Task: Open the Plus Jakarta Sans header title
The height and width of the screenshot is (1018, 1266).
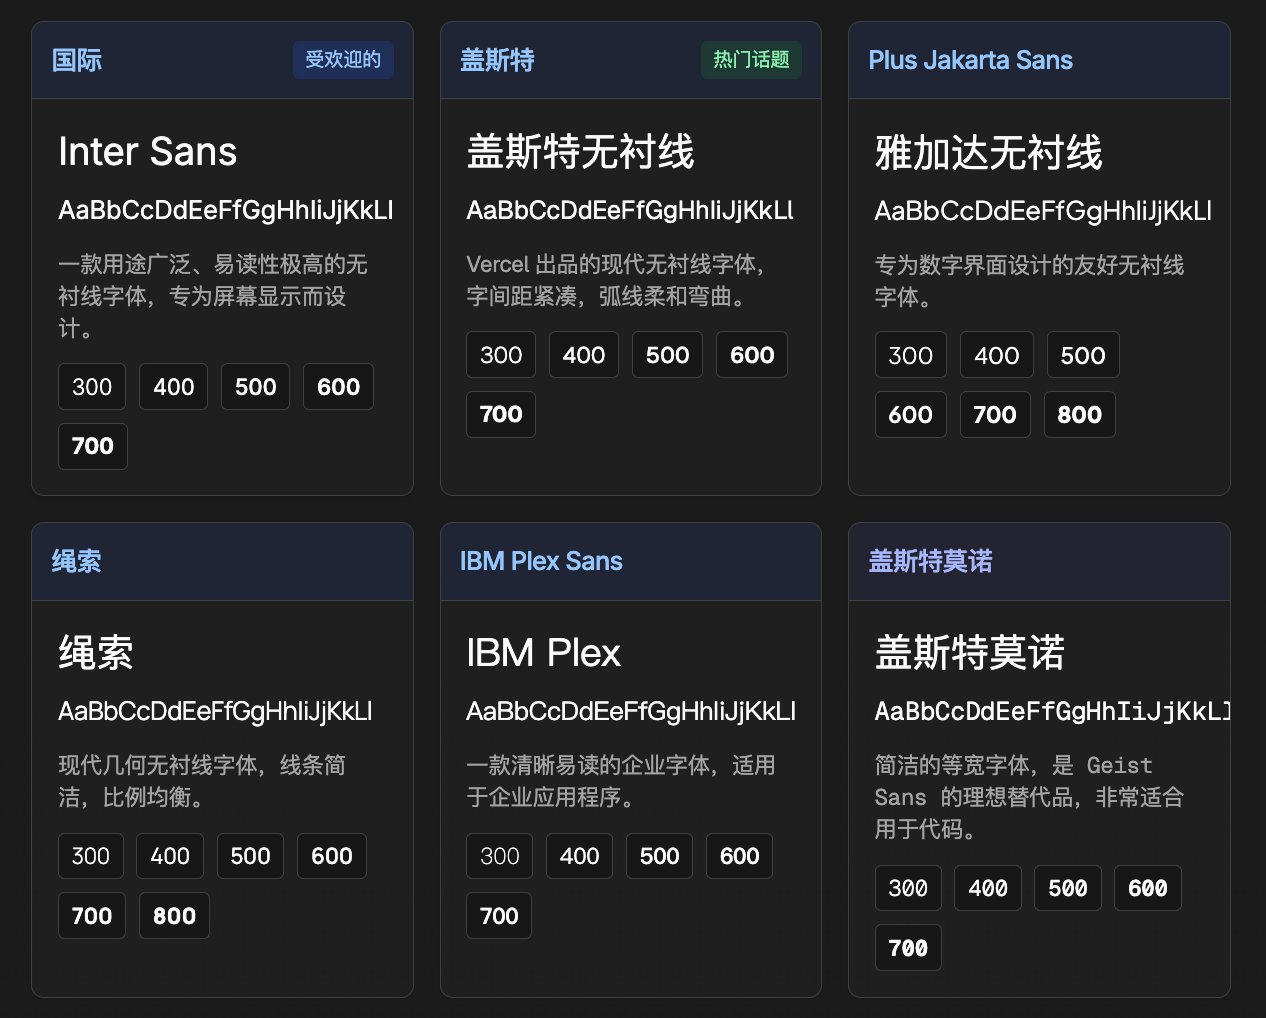Action: tap(970, 60)
